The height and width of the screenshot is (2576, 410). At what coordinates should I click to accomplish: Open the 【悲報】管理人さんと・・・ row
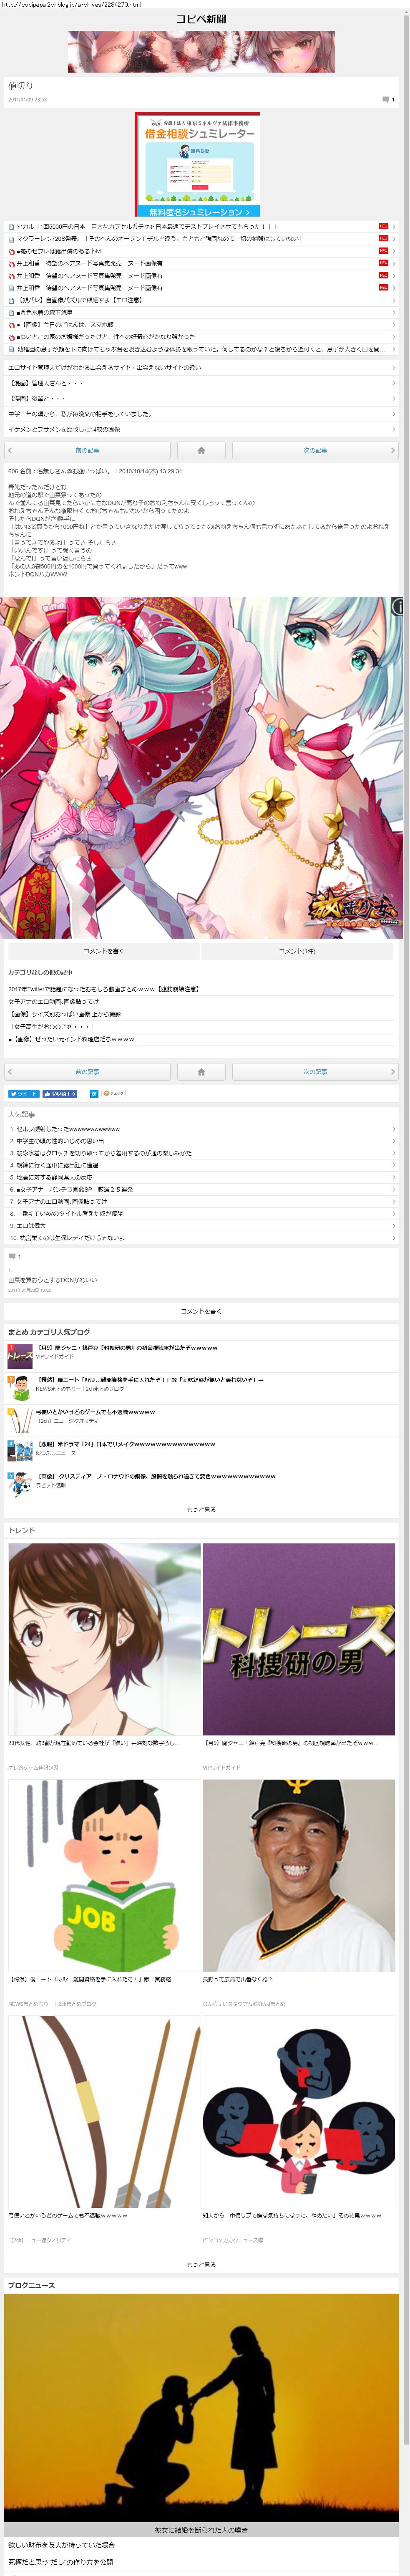(201, 383)
